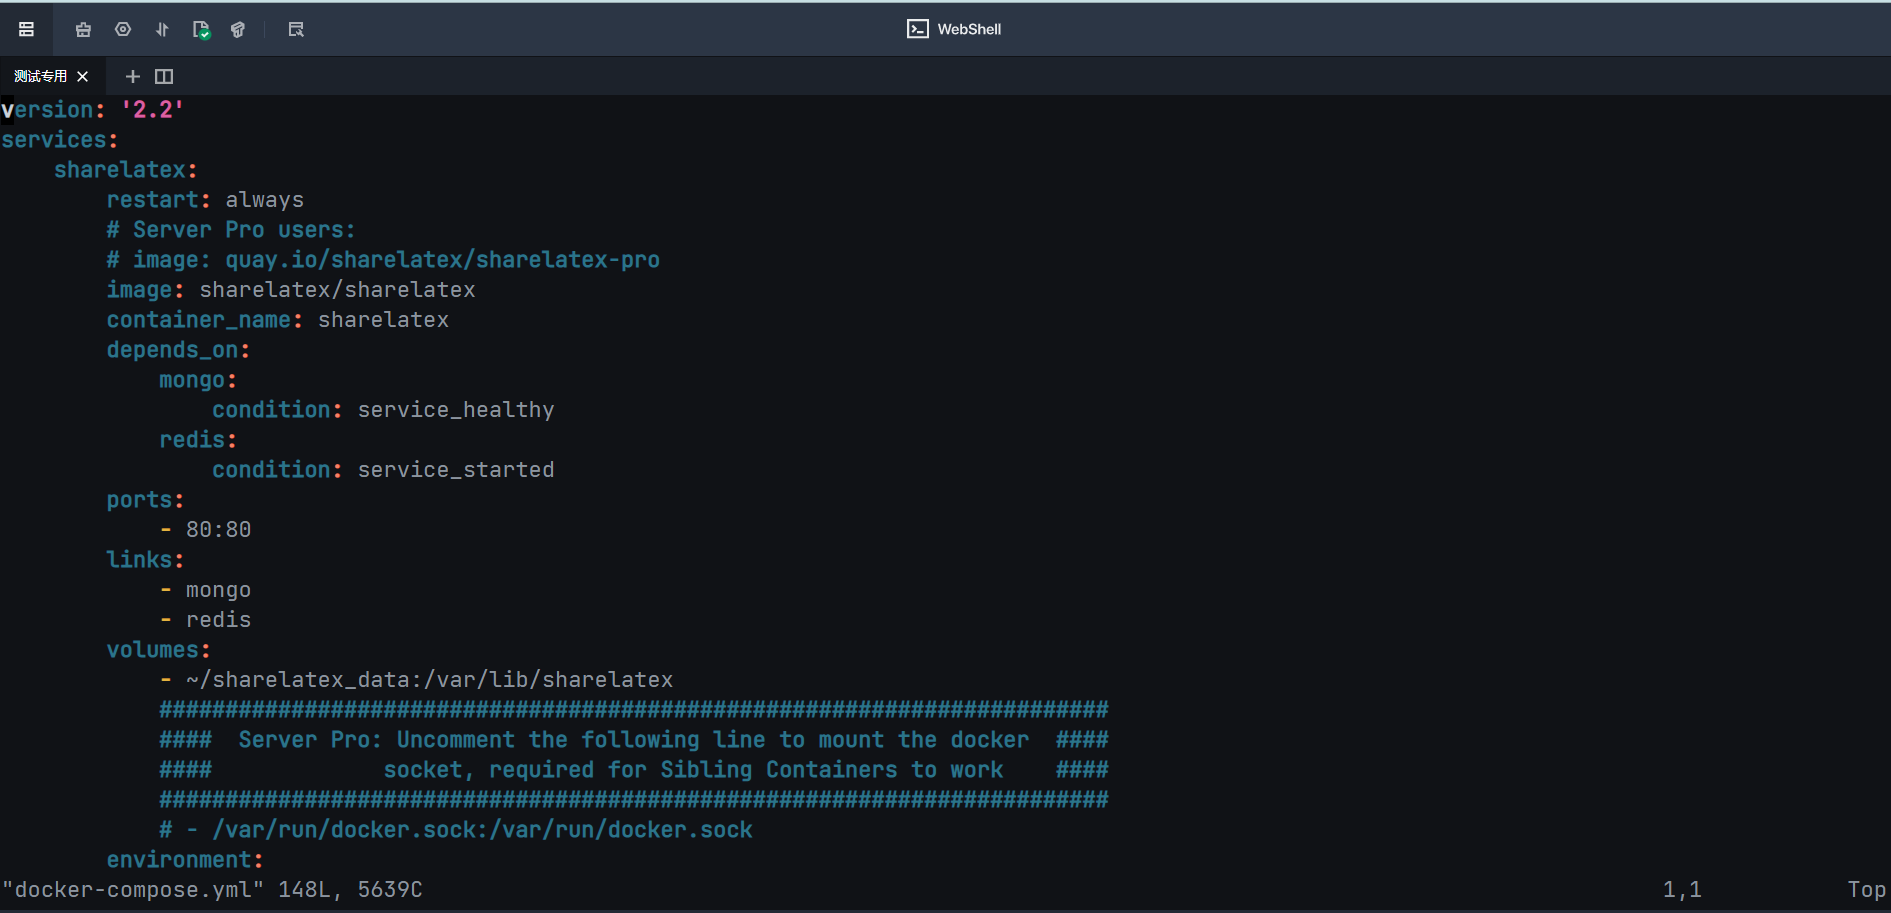Click the ~/sharelatex_data:/var/lib/sharelatex volume path
This screenshot has height=913, width=1891.
429,680
